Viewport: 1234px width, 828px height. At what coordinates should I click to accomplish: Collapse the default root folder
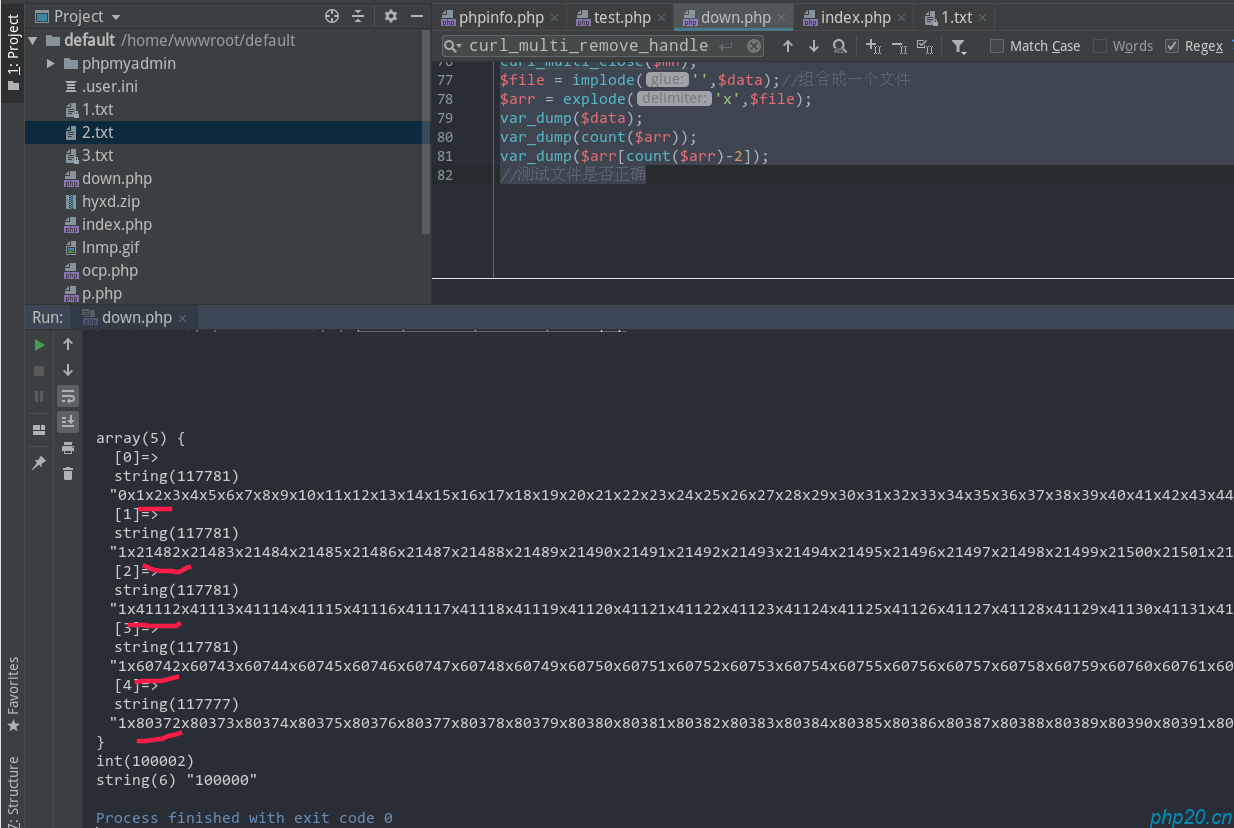pyautogui.click(x=32, y=40)
